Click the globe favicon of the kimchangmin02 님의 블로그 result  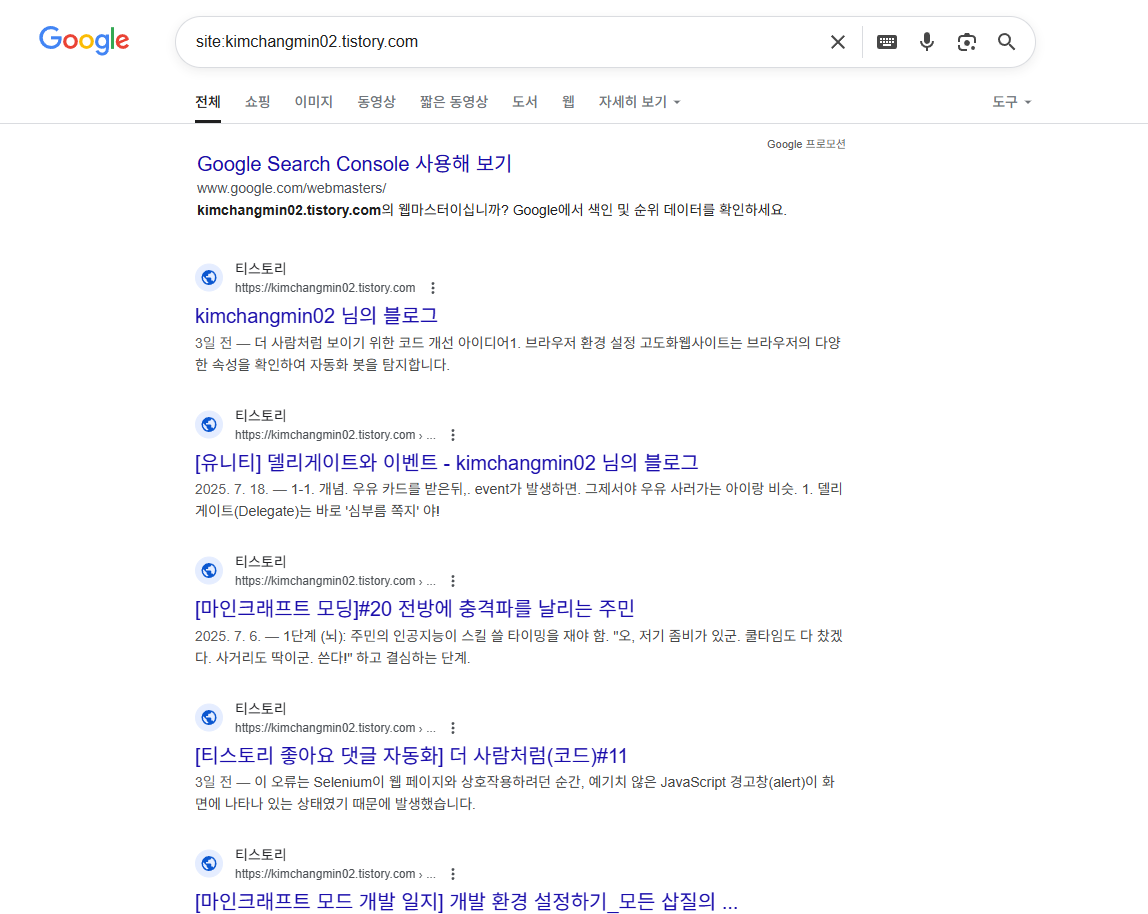pos(209,278)
